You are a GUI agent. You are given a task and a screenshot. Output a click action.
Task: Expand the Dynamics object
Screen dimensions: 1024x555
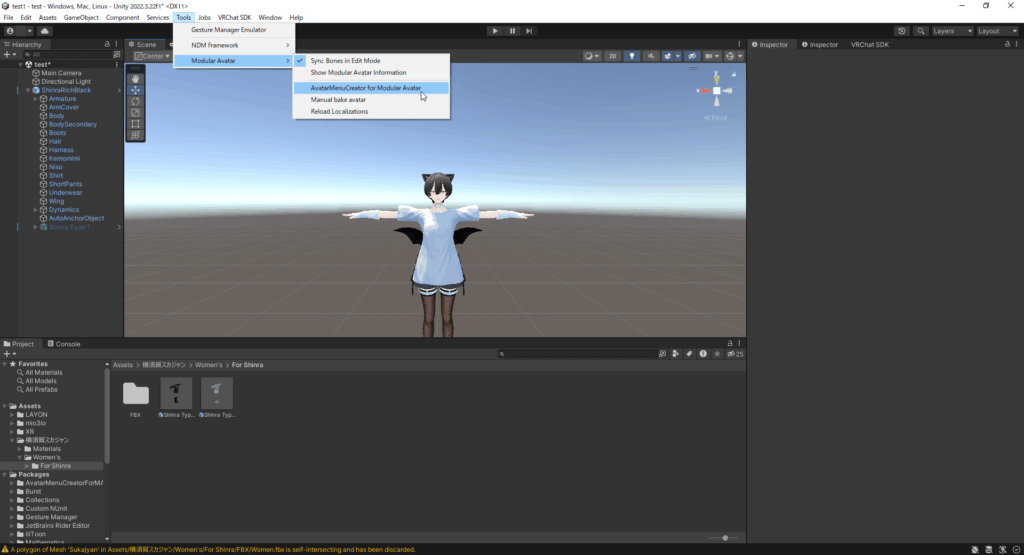point(35,210)
